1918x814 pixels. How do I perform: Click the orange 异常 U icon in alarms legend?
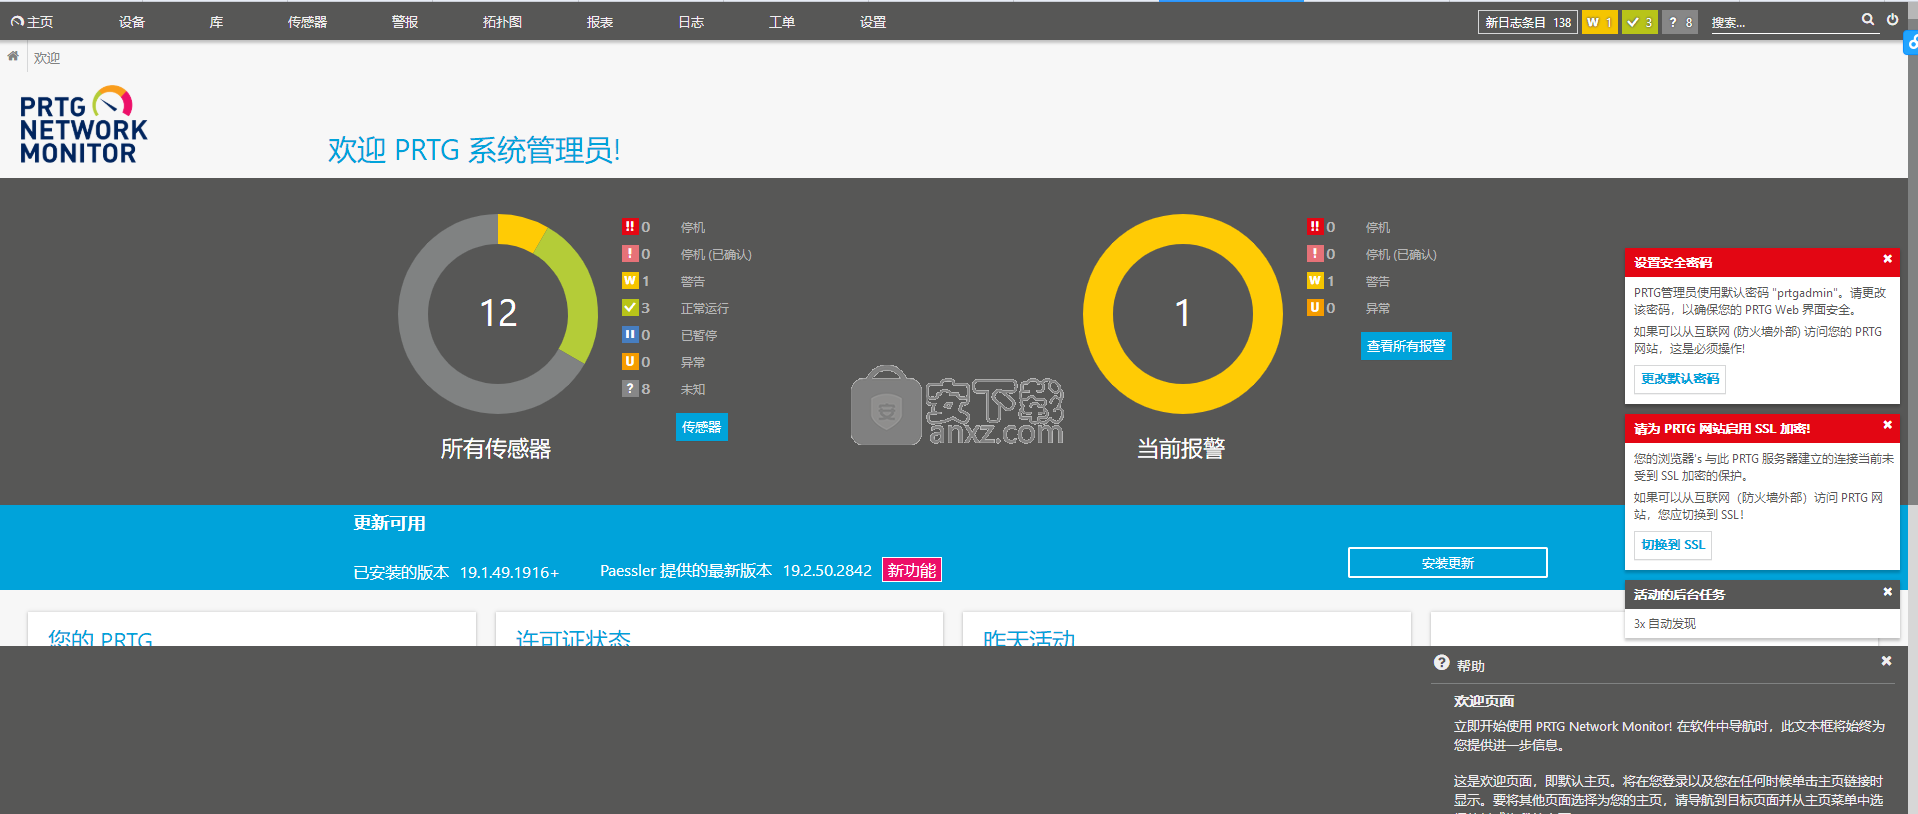[1315, 308]
